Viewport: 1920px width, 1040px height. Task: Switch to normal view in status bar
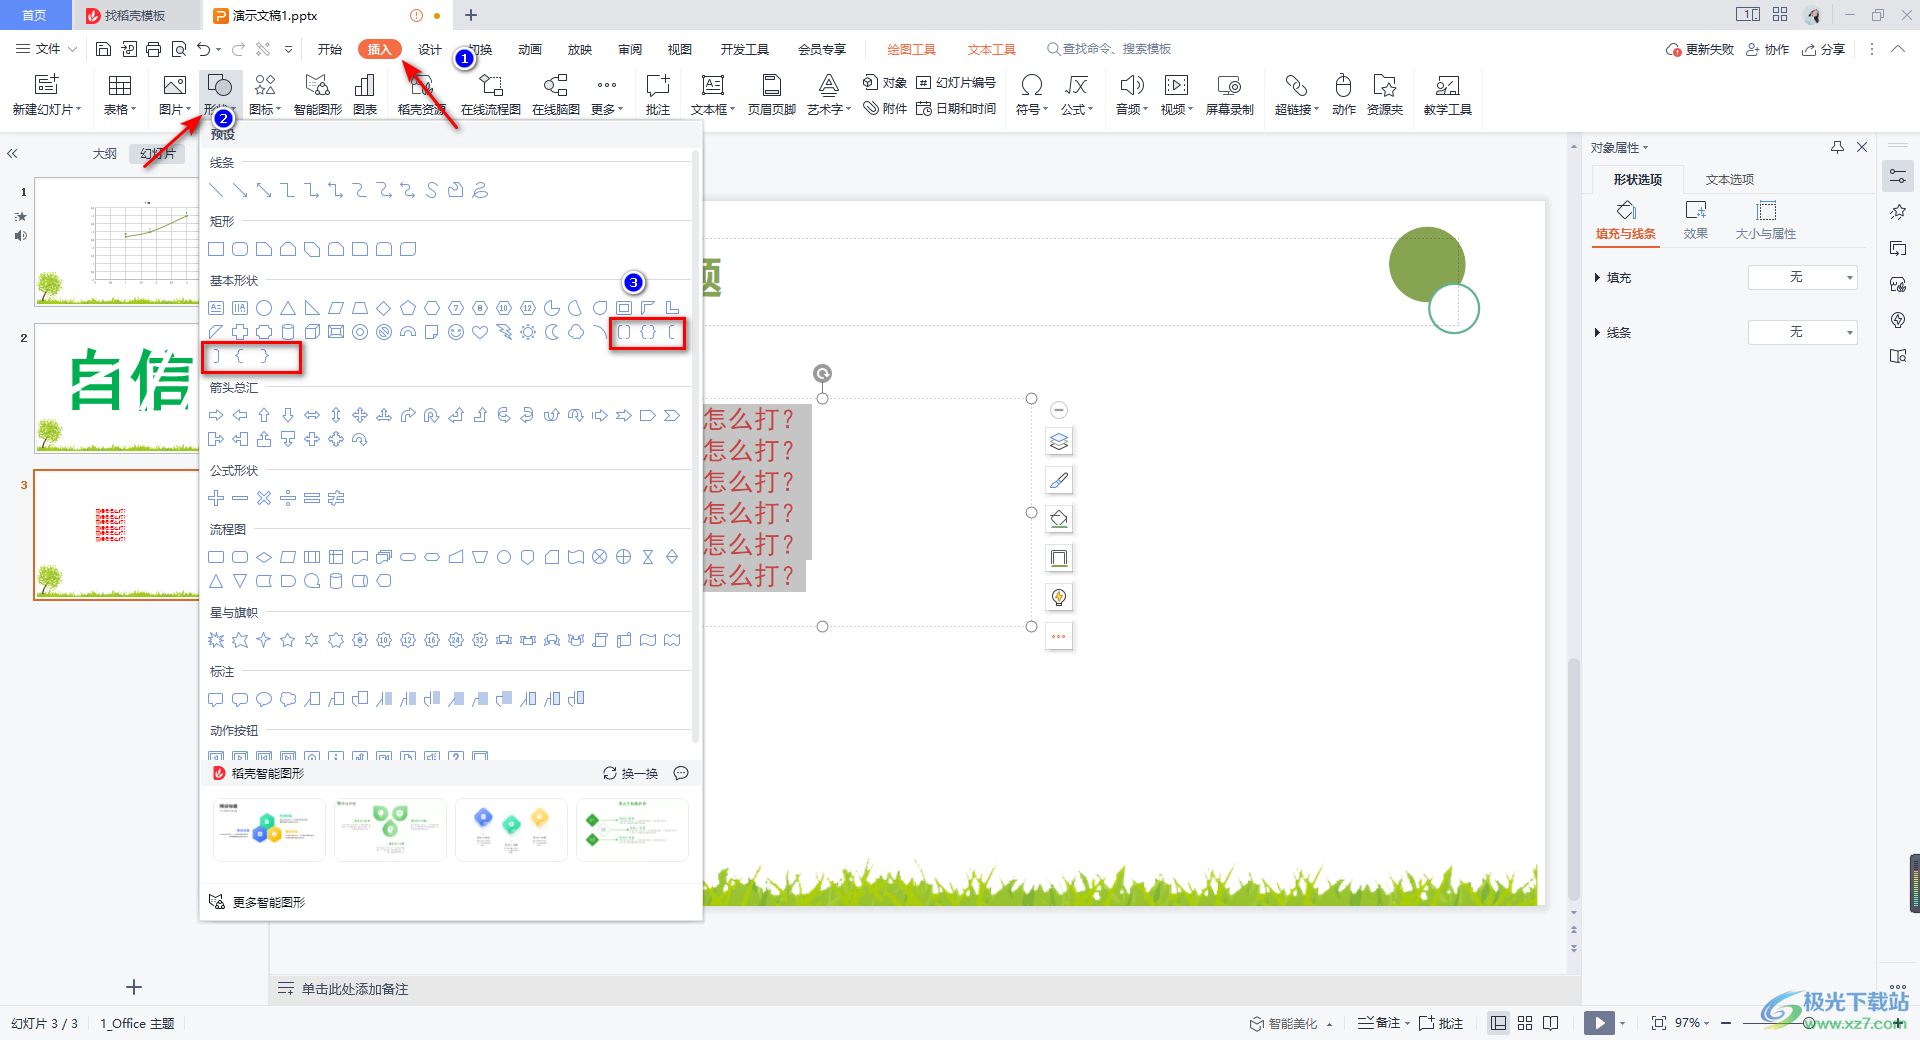click(x=1498, y=1023)
